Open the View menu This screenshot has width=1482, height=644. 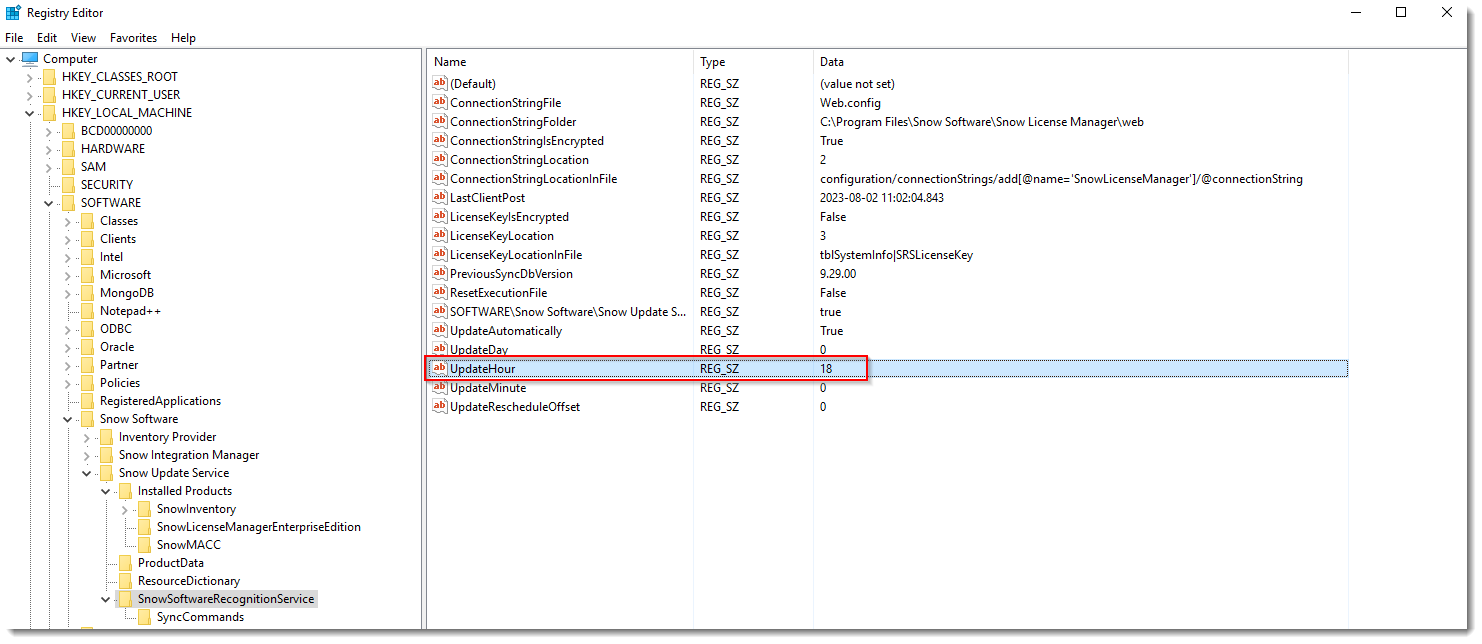pyautogui.click(x=84, y=38)
